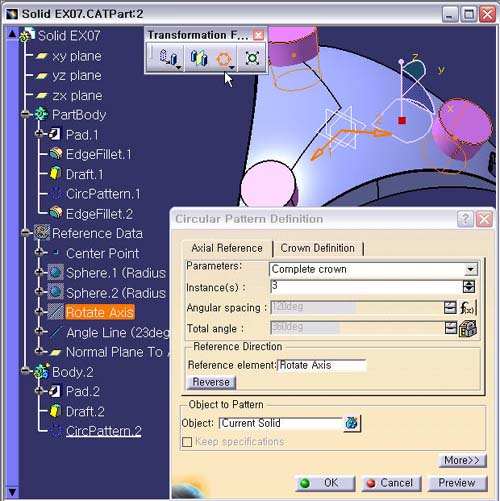Click the Preview button
The height and width of the screenshot is (501, 500).
click(457, 483)
